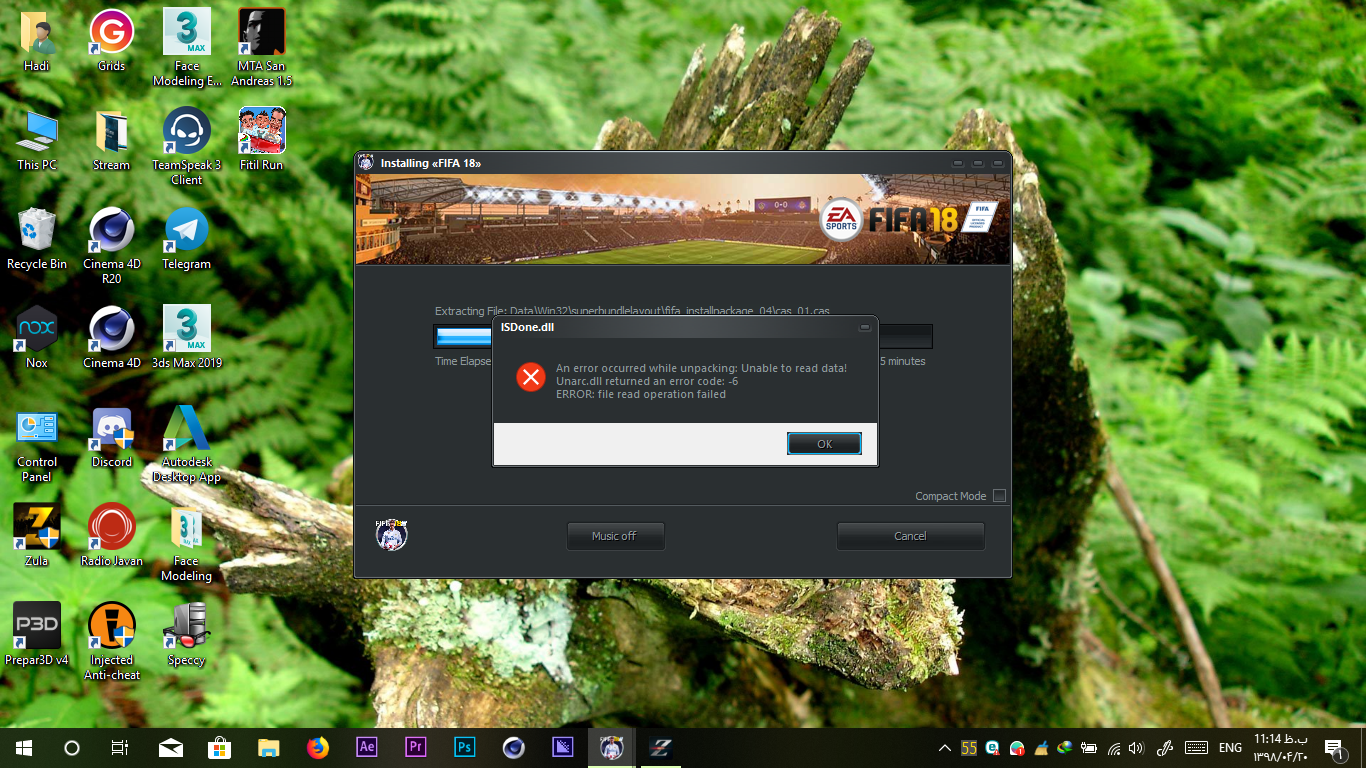Open Task View on the taskbar
Viewport: 1366px width, 768px height.
tap(119, 747)
